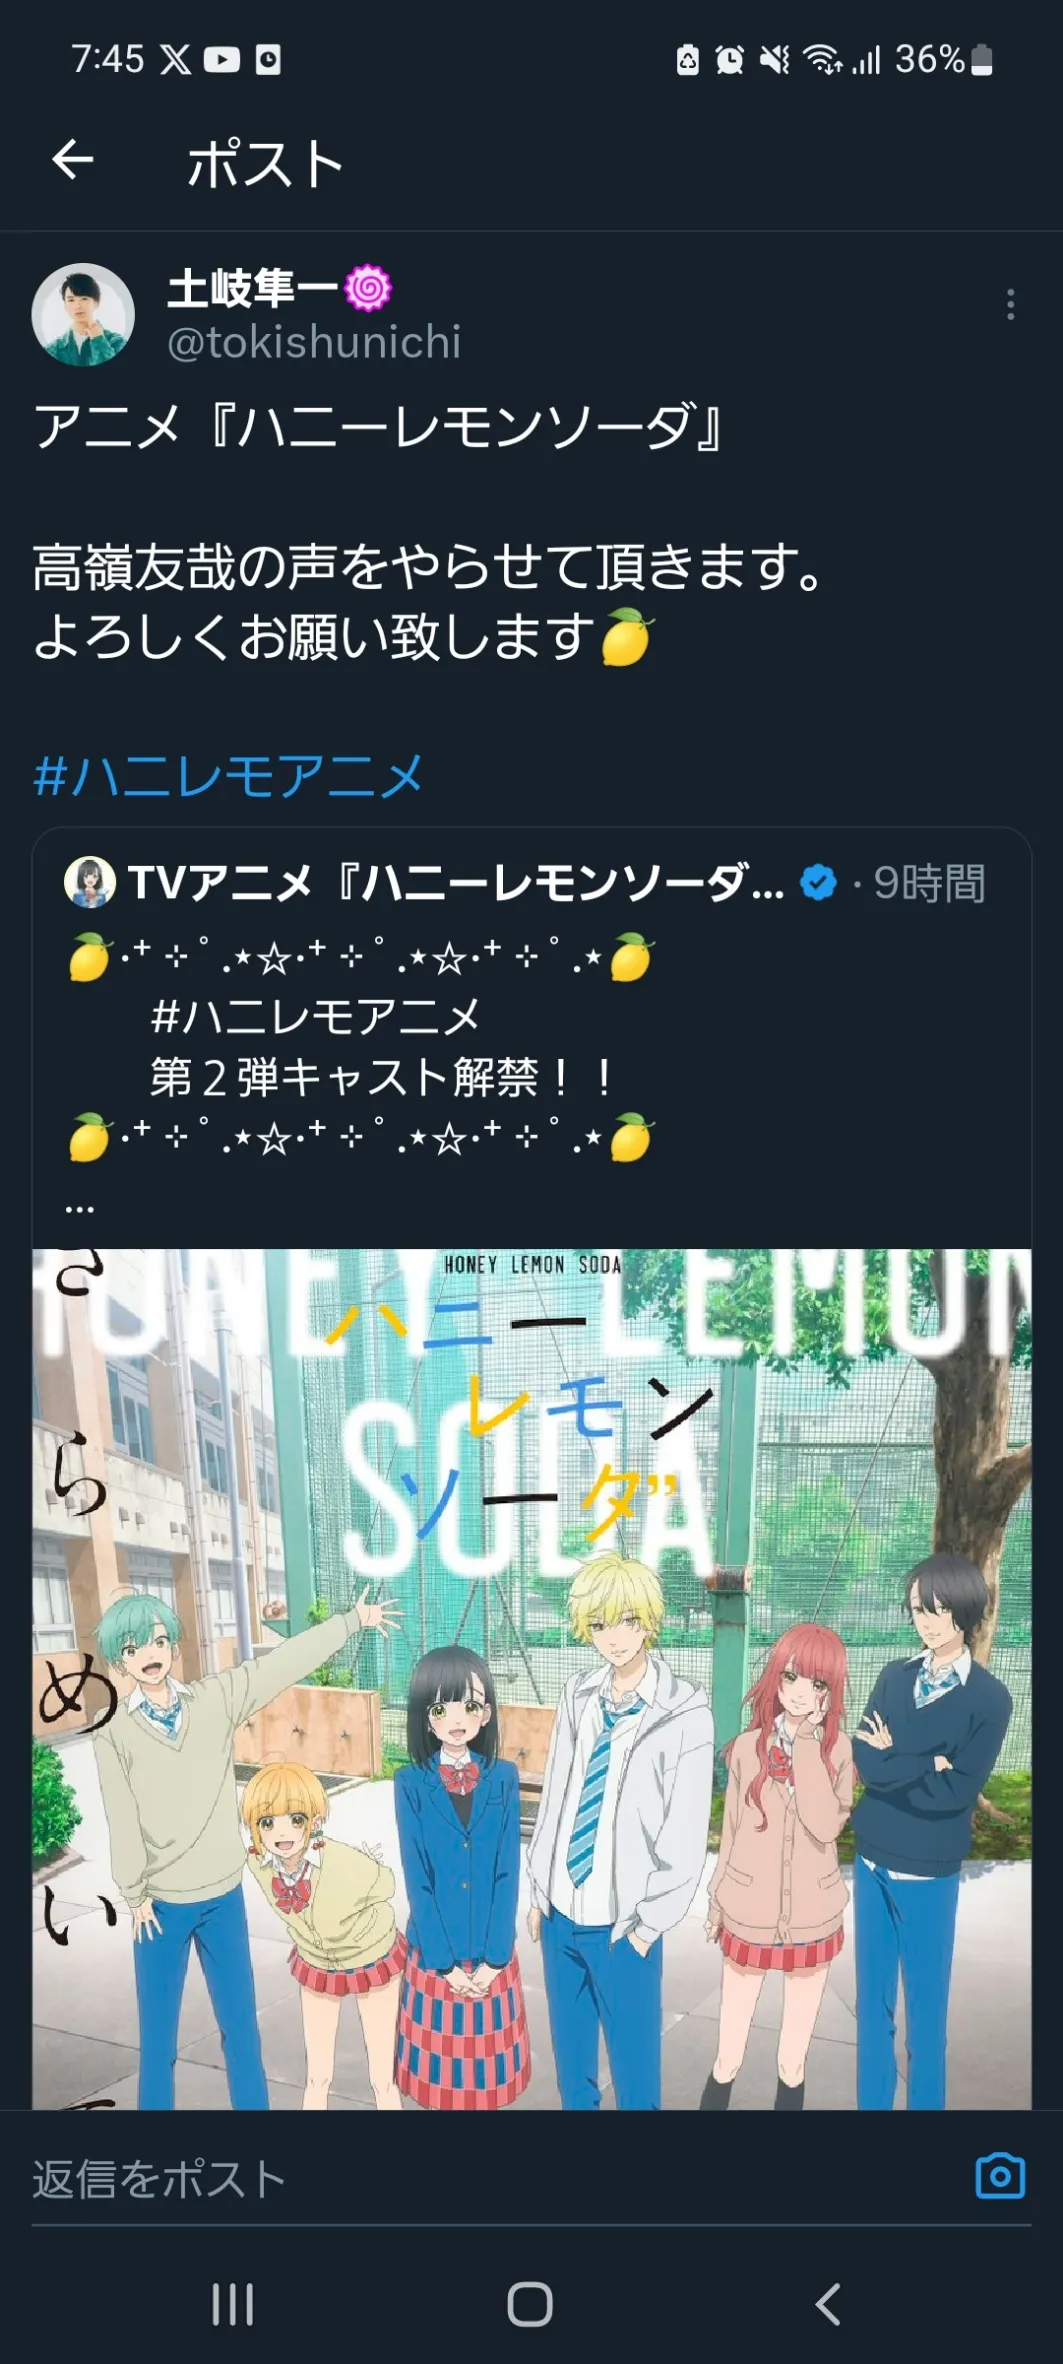Tap the 9時間 timestamp on quoted post

(x=930, y=883)
